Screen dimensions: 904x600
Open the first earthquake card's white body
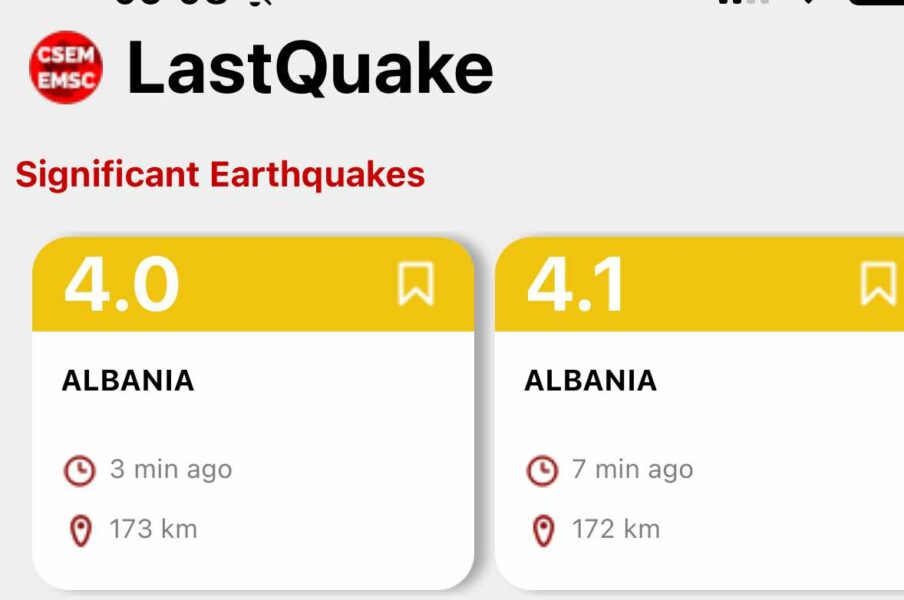point(253,460)
